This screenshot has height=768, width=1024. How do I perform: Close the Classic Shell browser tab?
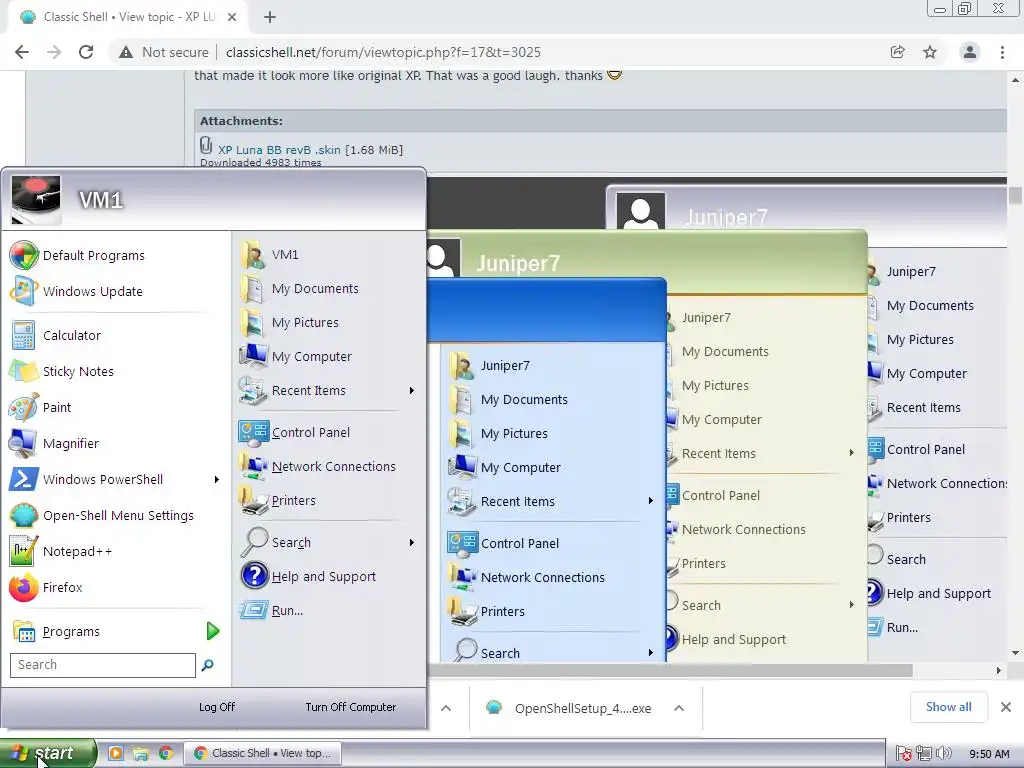[x=232, y=17]
